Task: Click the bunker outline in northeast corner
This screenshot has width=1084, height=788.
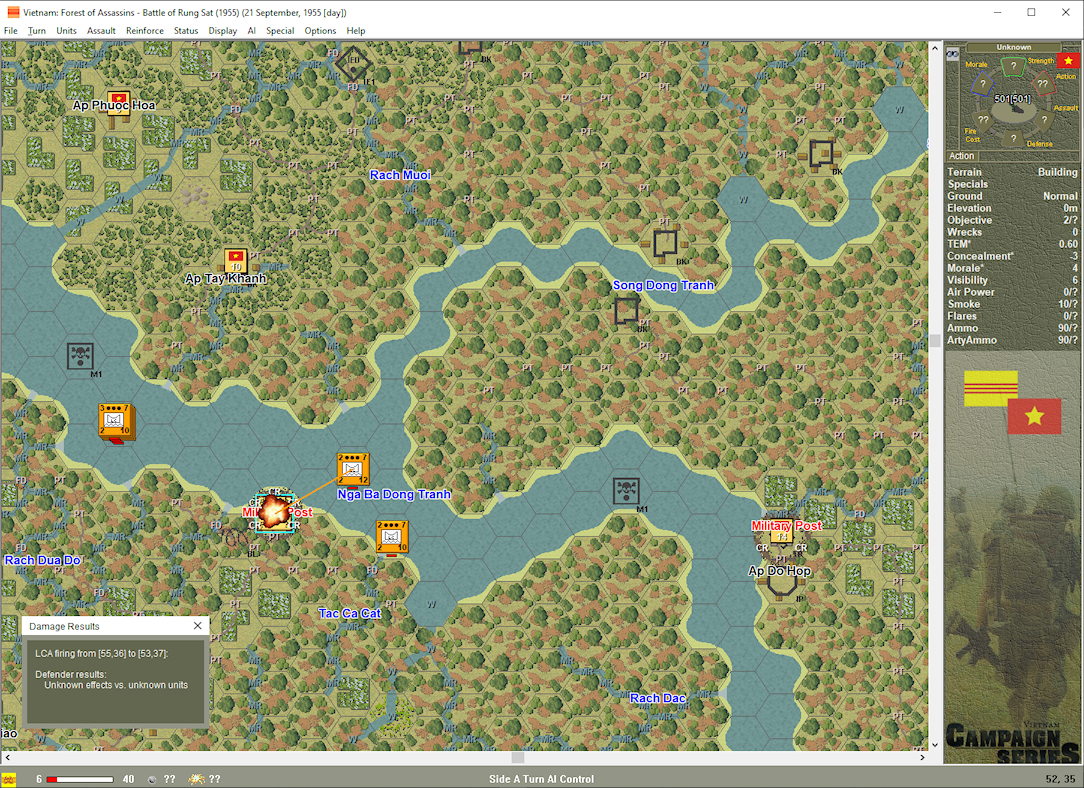Action: pos(822,153)
